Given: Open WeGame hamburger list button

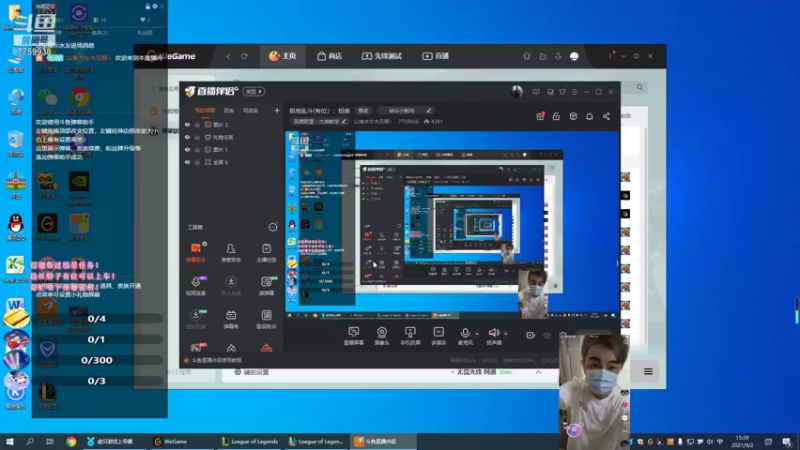Looking at the screenshot, I should 648,371.
